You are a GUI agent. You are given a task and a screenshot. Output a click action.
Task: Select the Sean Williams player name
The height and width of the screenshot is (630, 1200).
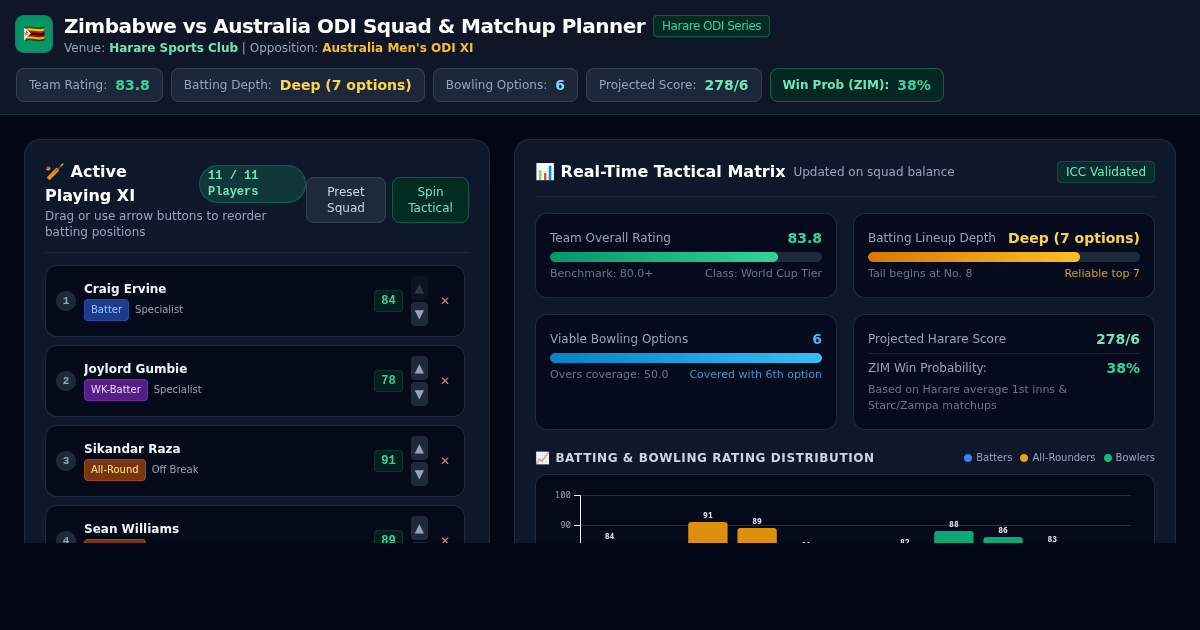131,529
